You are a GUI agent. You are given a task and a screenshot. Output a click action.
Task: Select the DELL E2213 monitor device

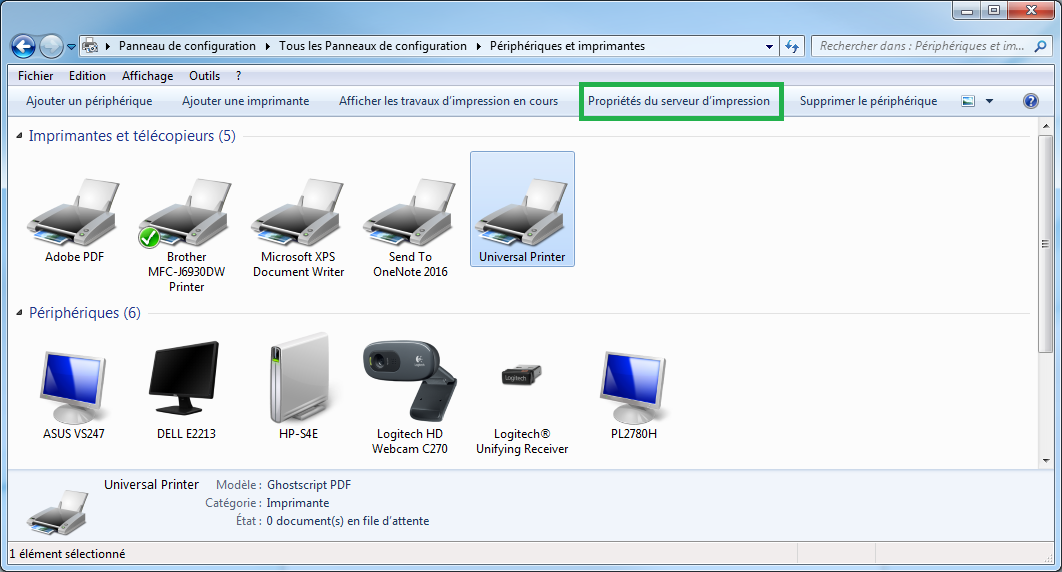click(186, 378)
